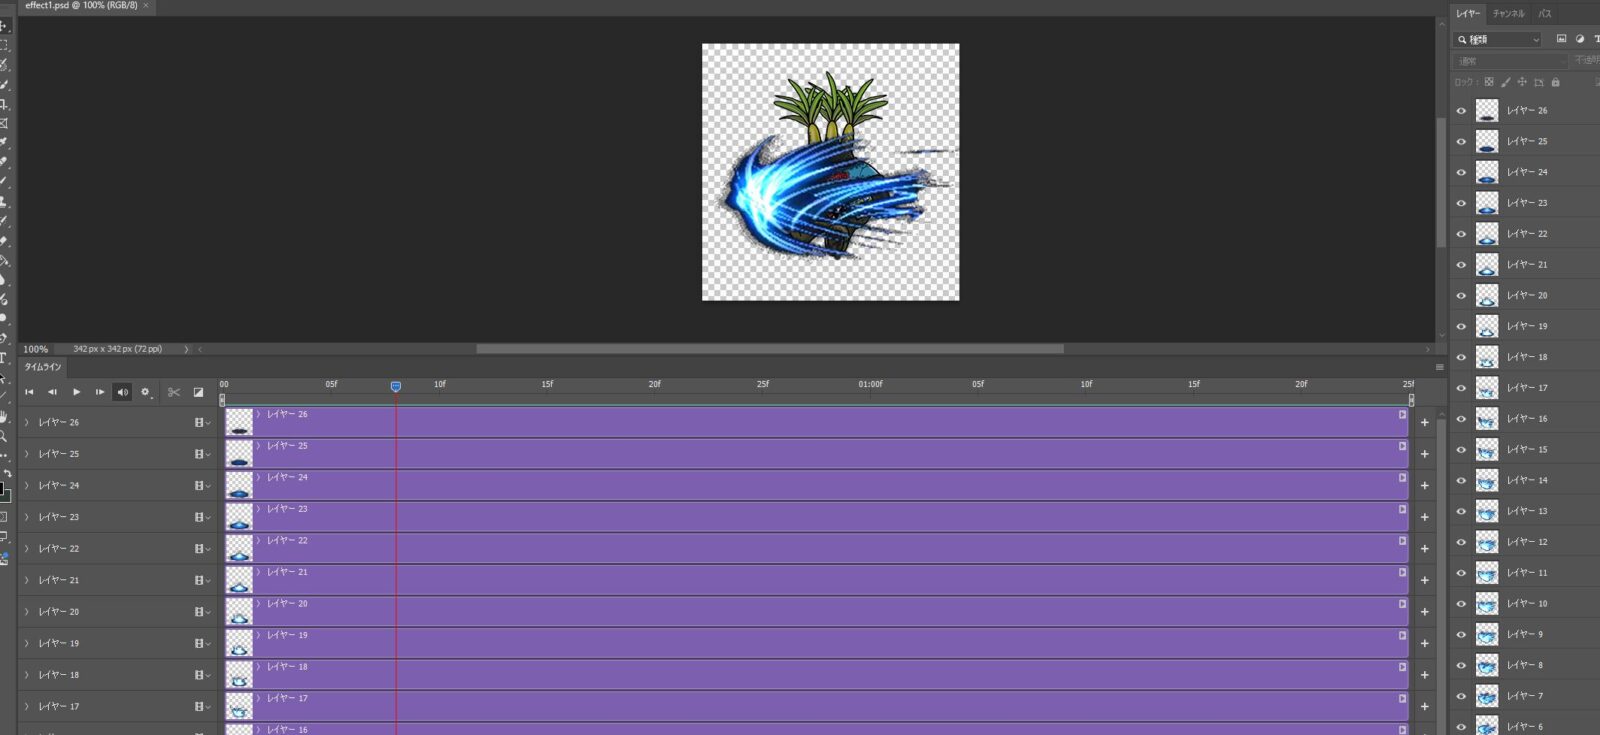
Task: Expand レイヤー 25 timeline track
Action: click(27, 454)
